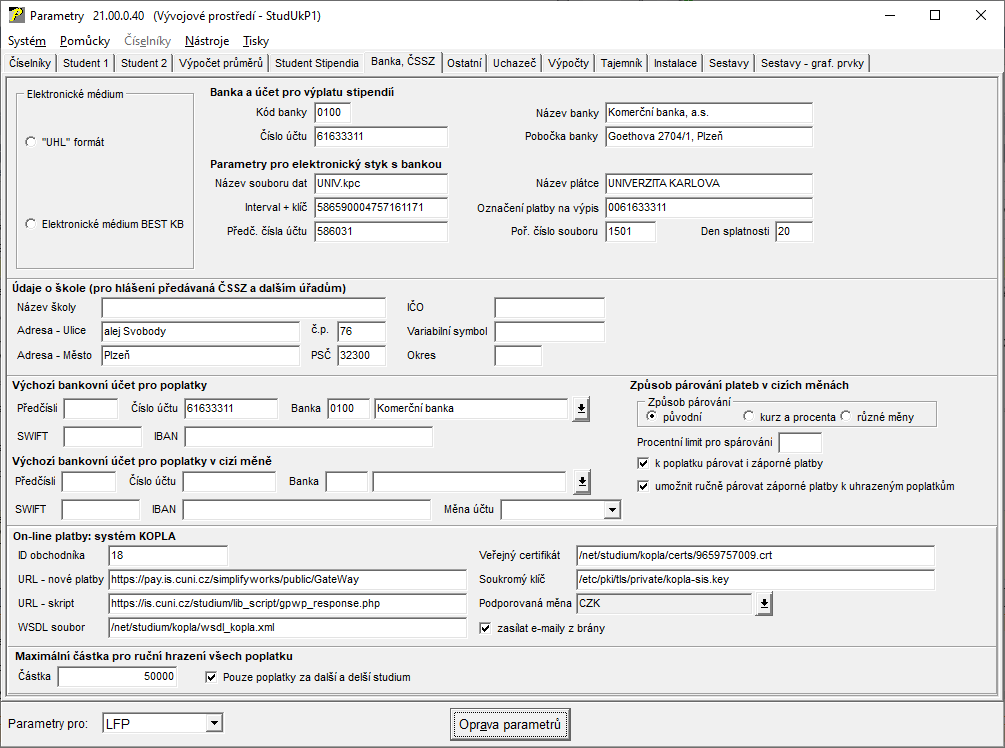Viewport: 1005px width, 748px height.
Task: Click the Parametry application icon in title bar
Action: [x=16, y=16]
